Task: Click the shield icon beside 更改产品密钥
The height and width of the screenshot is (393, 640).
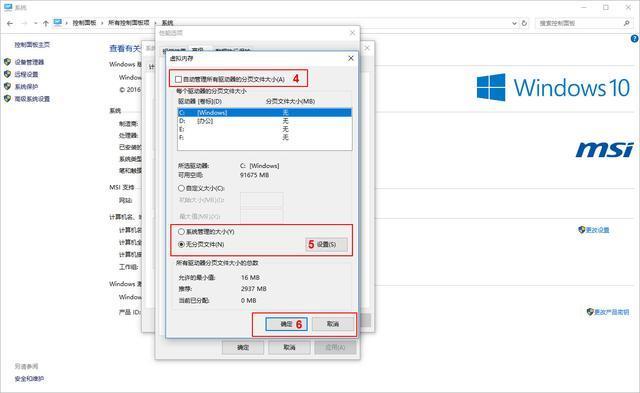Action: [590, 312]
